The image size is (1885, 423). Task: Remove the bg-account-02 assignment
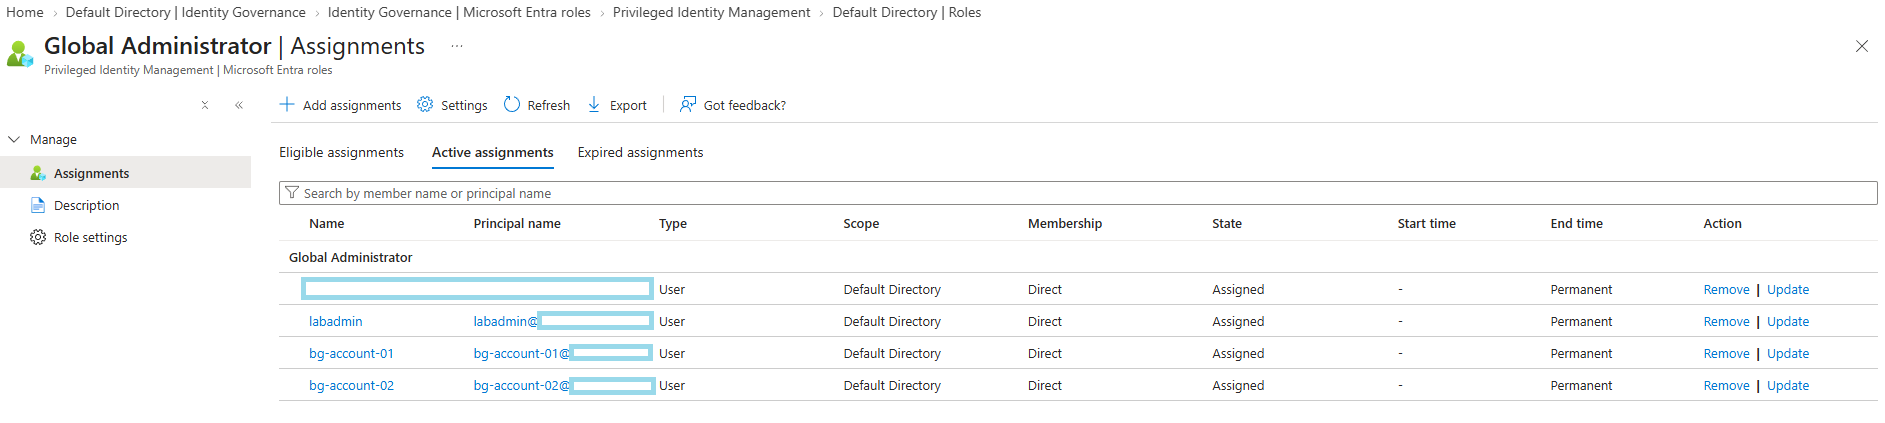tap(1726, 385)
